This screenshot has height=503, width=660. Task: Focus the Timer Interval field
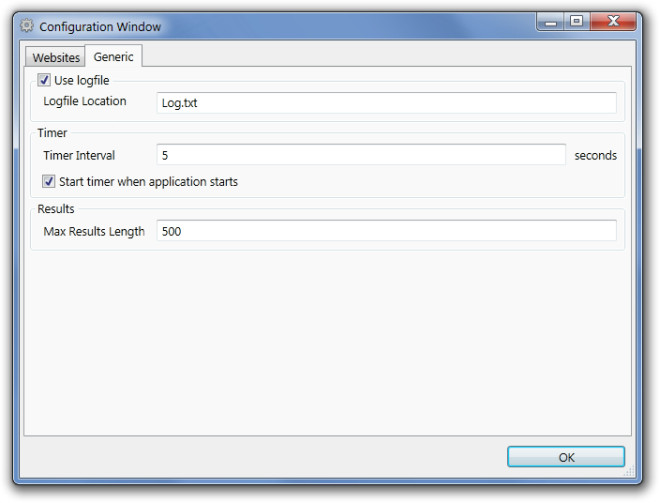coord(361,155)
